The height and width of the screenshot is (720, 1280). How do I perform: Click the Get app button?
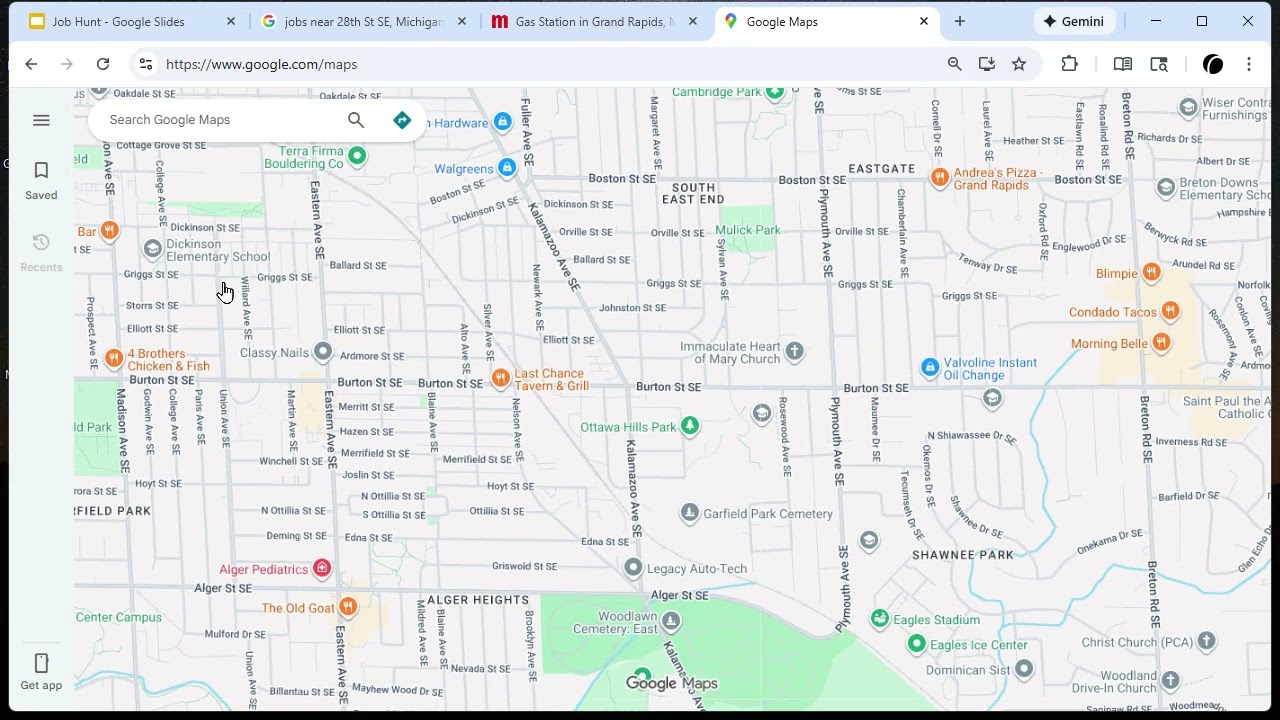(41, 672)
